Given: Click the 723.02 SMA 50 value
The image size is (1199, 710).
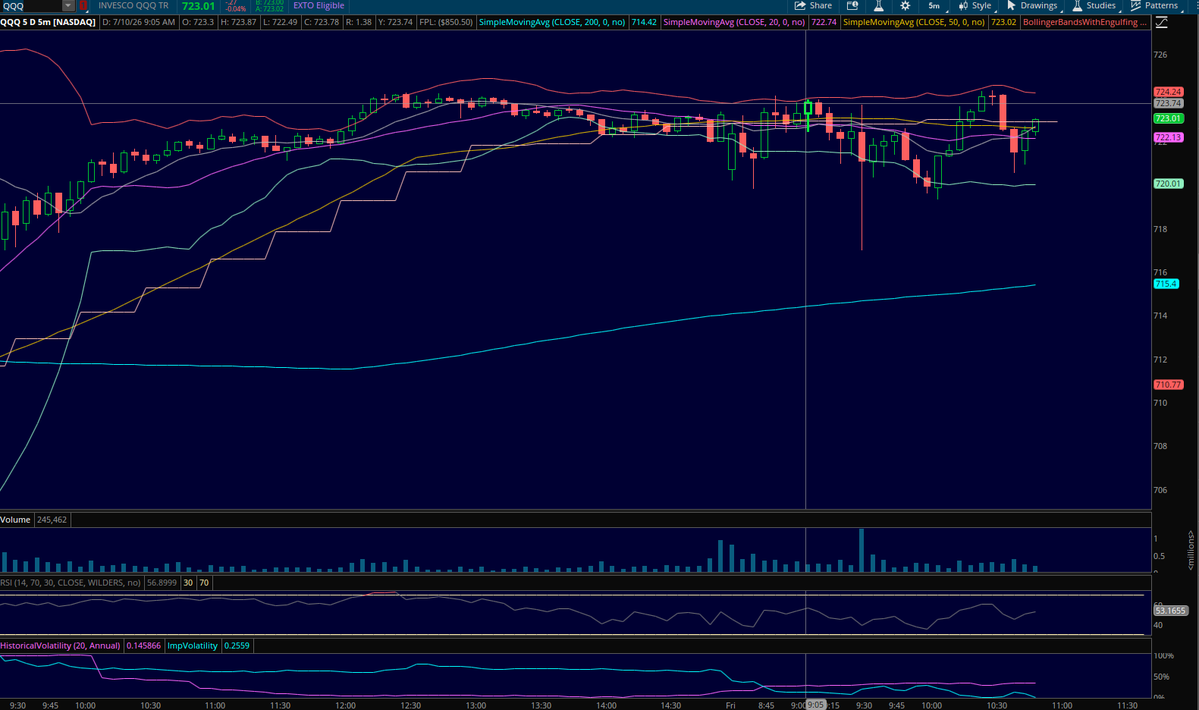Looking at the screenshot, I should [x=1003, y=22].
